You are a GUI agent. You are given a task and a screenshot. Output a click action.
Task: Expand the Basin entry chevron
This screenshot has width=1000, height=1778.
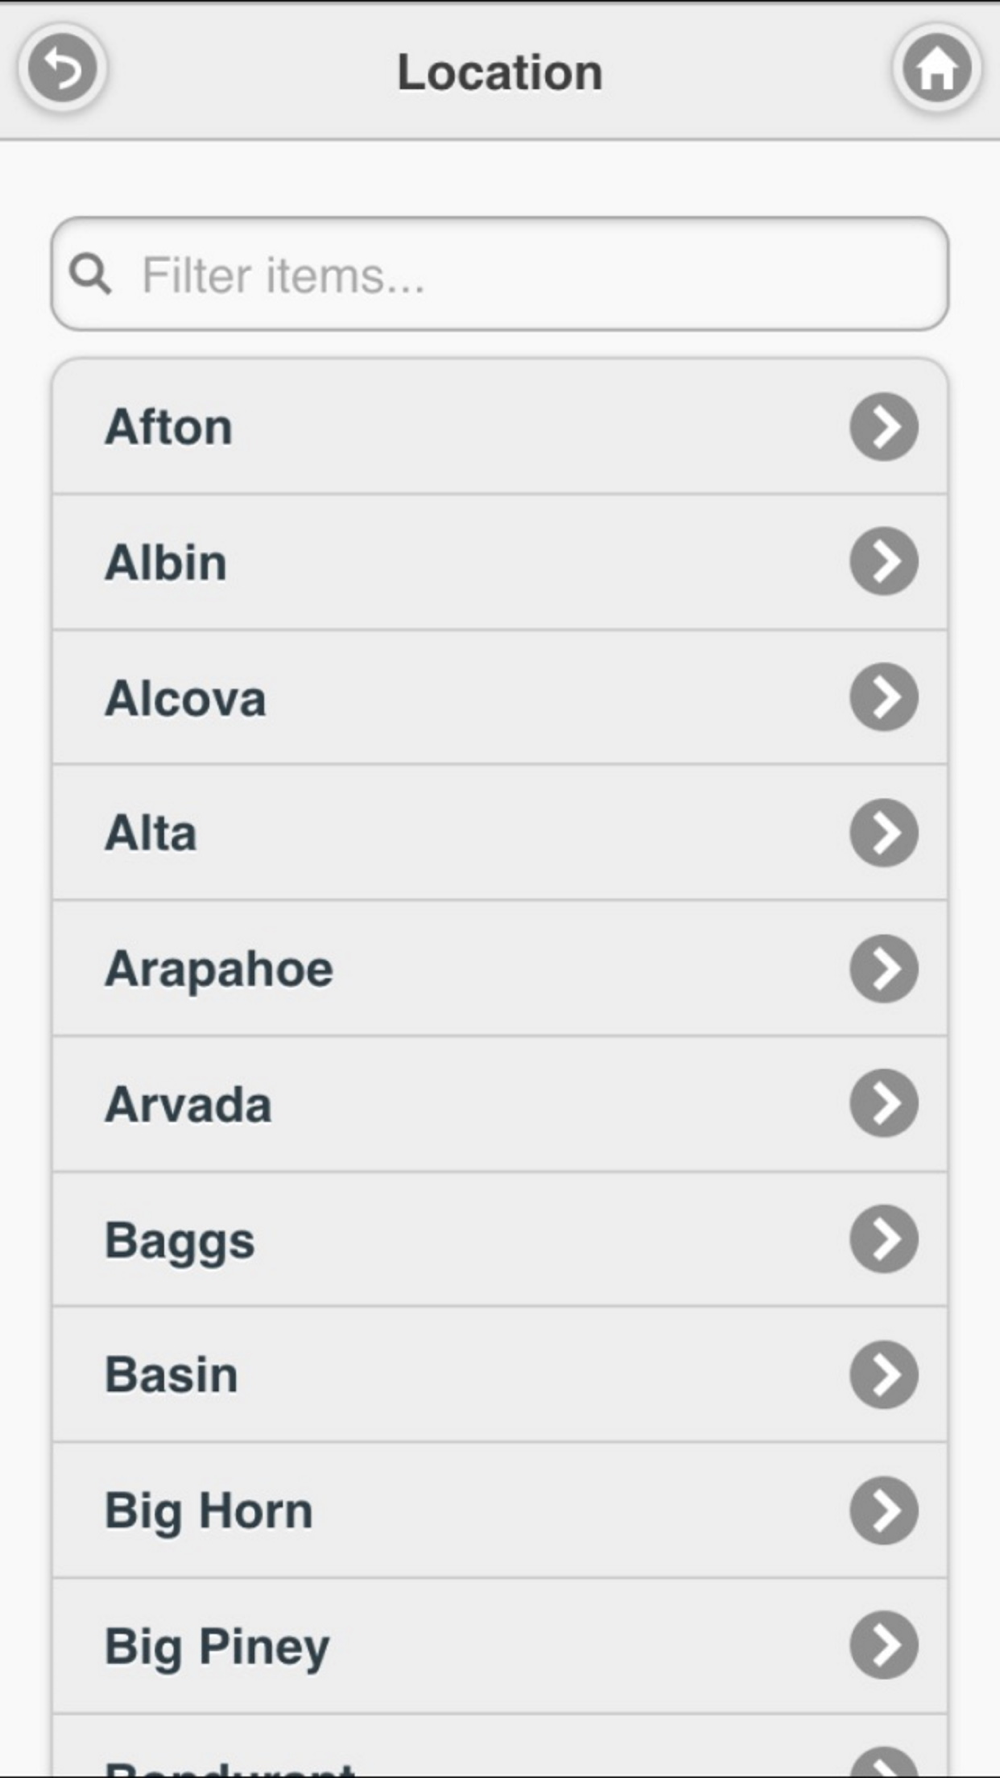(x=884, y=1375)
